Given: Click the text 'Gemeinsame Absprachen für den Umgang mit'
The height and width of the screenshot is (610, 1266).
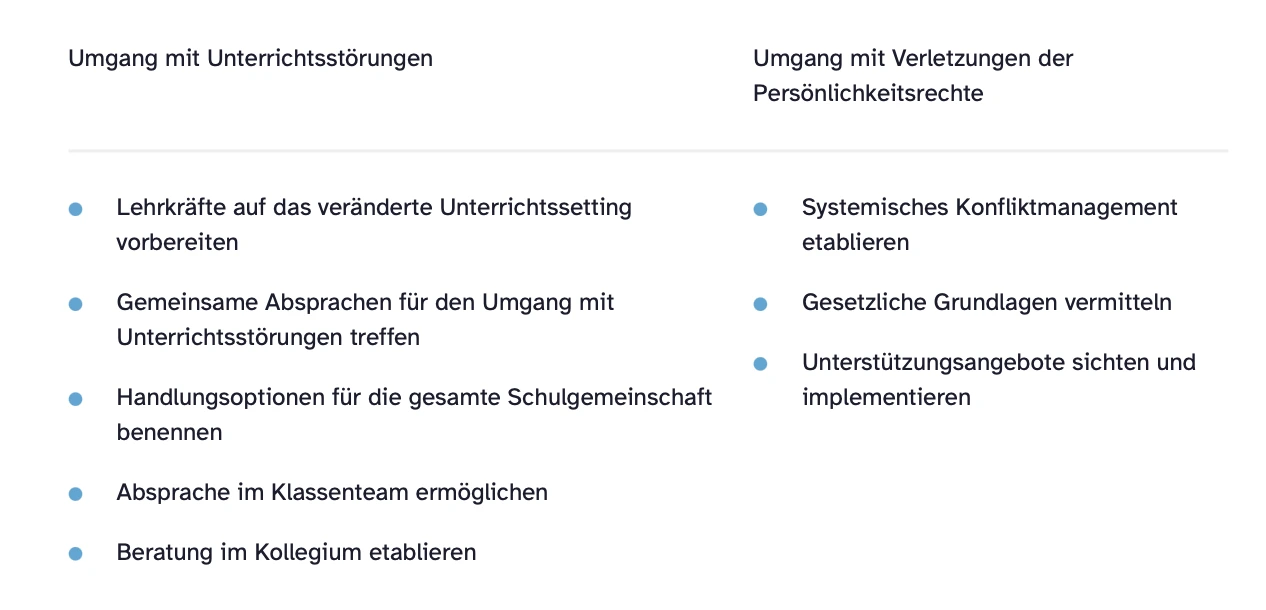Looking at the screenshot, I should coord(365,302).
